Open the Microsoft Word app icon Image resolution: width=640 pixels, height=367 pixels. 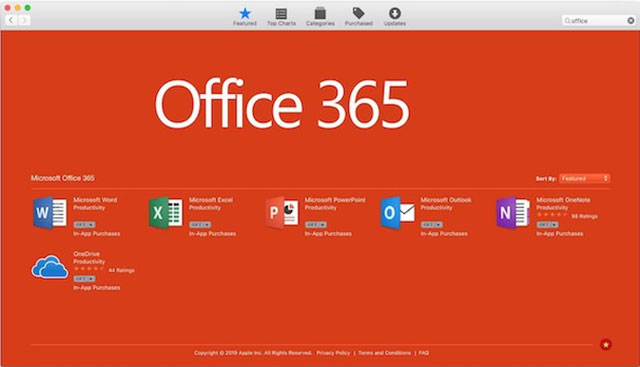[x=50, y=213]
